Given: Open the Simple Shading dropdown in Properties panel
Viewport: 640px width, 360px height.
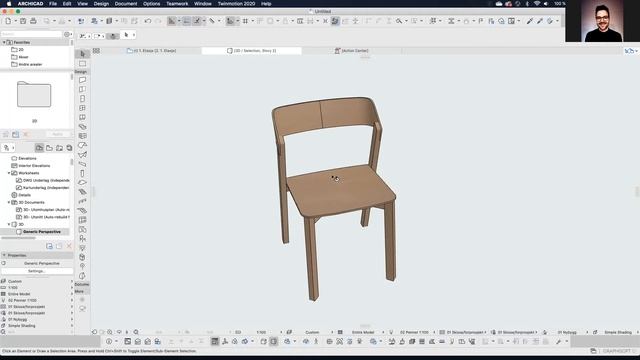Looking at the screenshot, I should (37, 326).
